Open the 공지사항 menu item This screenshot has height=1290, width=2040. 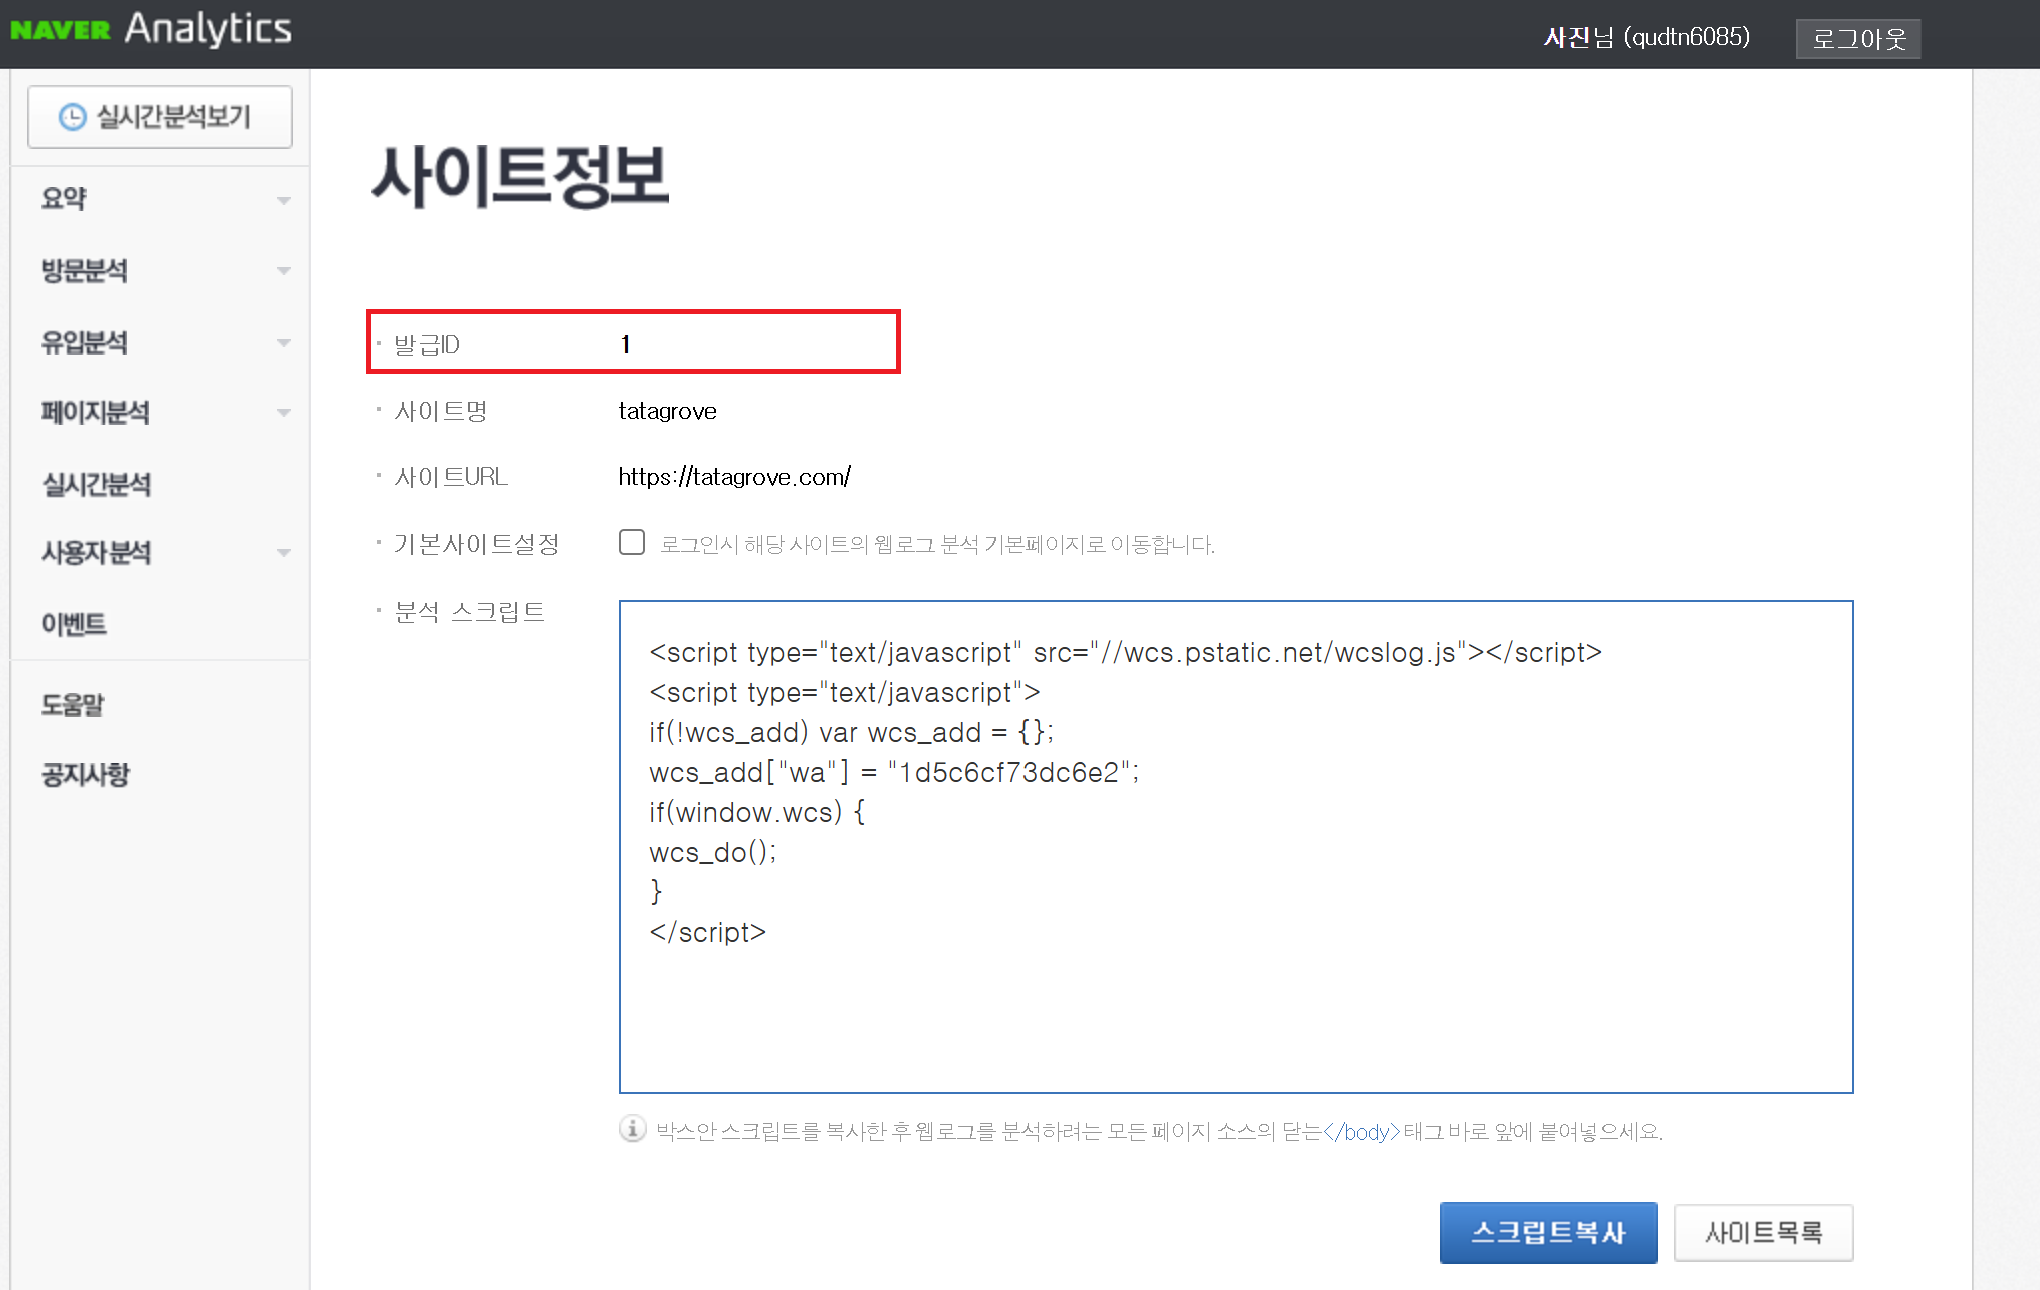(84, 773)
